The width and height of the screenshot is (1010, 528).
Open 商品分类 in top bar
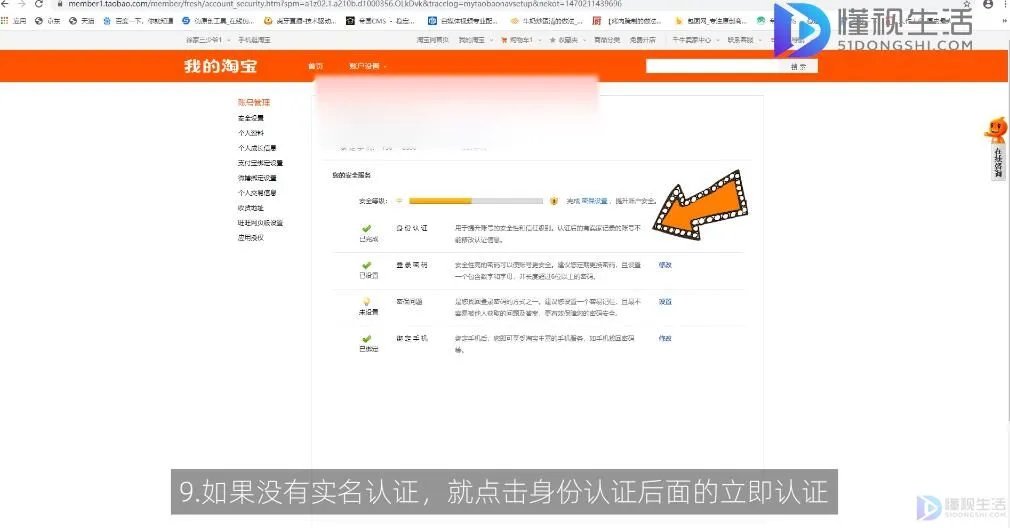pos(607,40)
